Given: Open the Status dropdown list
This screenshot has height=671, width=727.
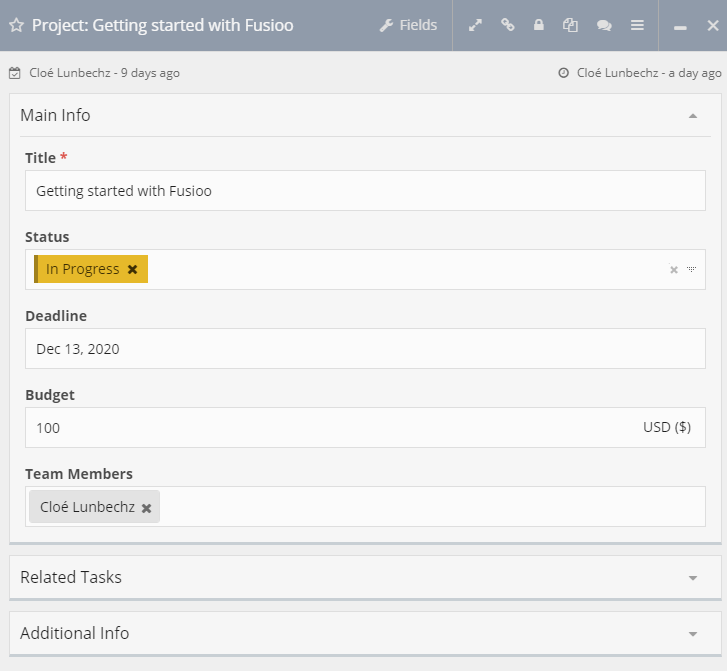Looking at the screenshot, I should coord(691,270).
